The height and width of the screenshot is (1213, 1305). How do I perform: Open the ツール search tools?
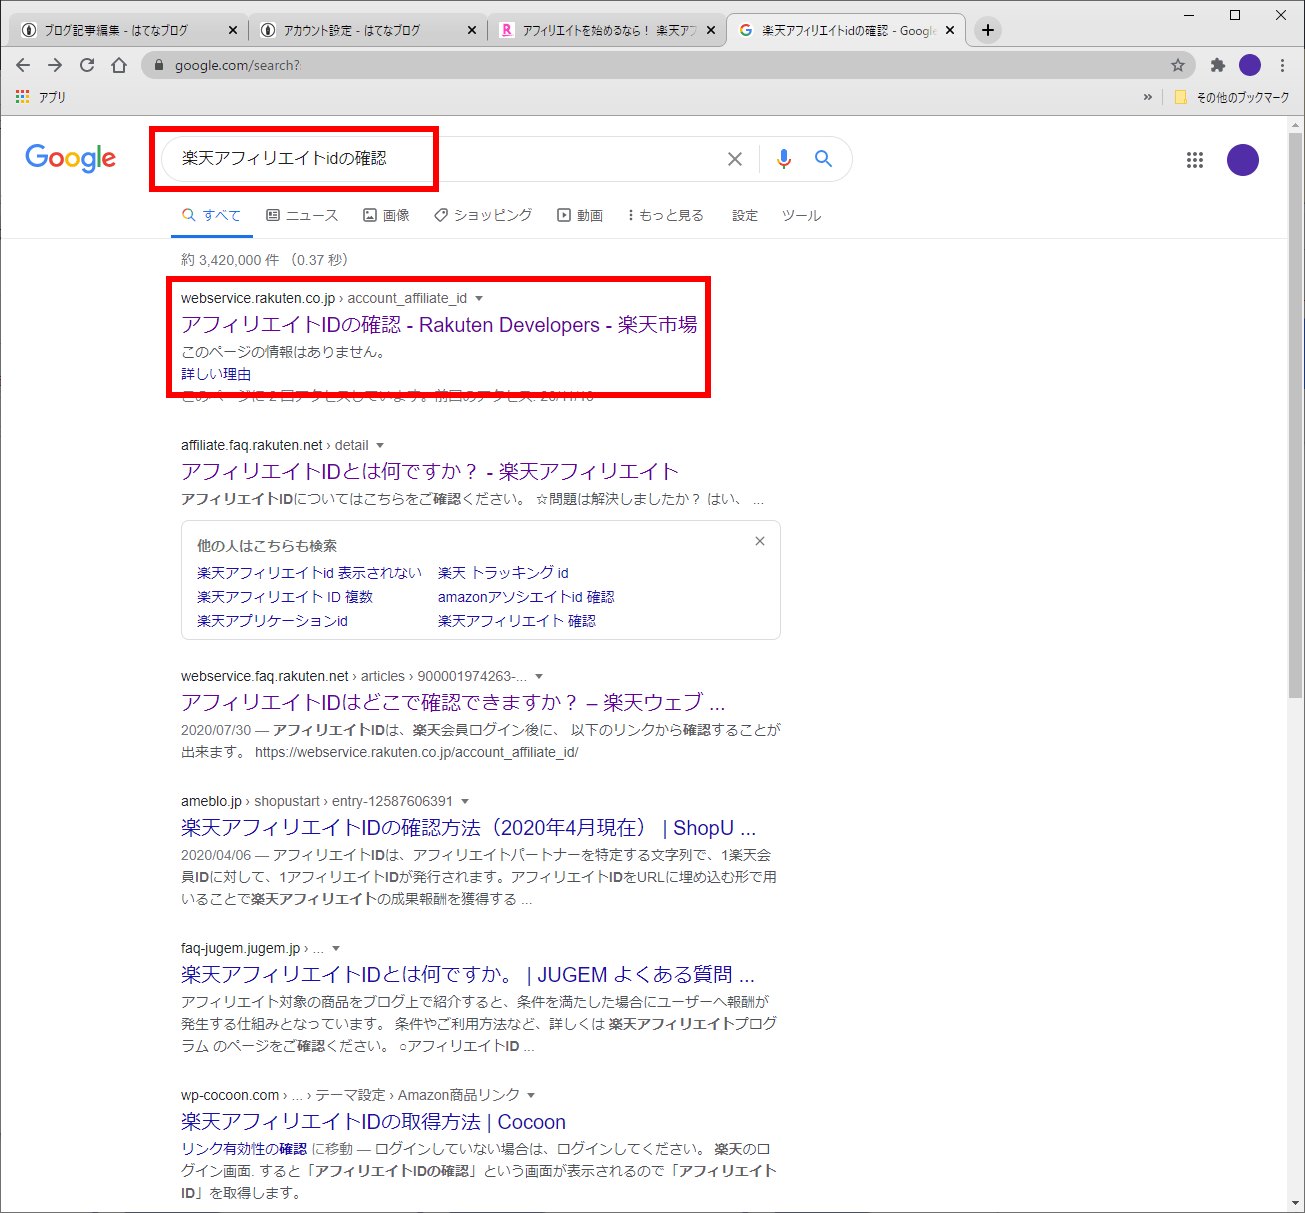point(802,215)
